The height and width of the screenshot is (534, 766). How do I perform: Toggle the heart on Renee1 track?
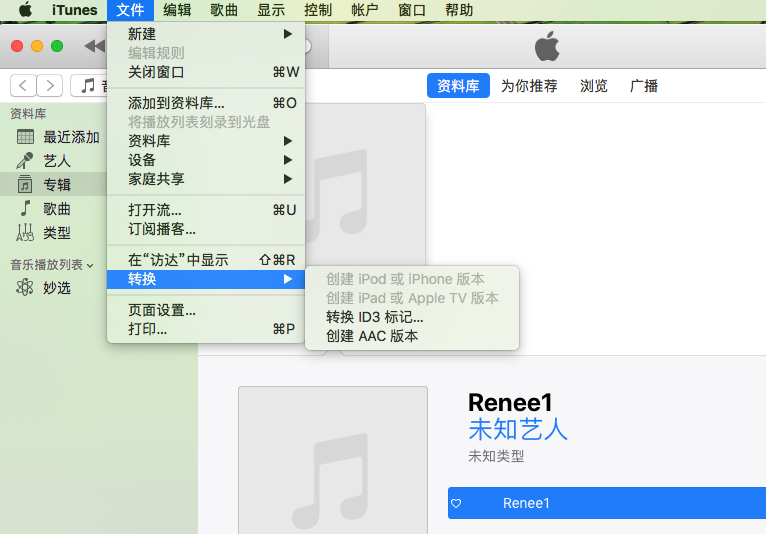pyautogui.click(x=456, y=503)
